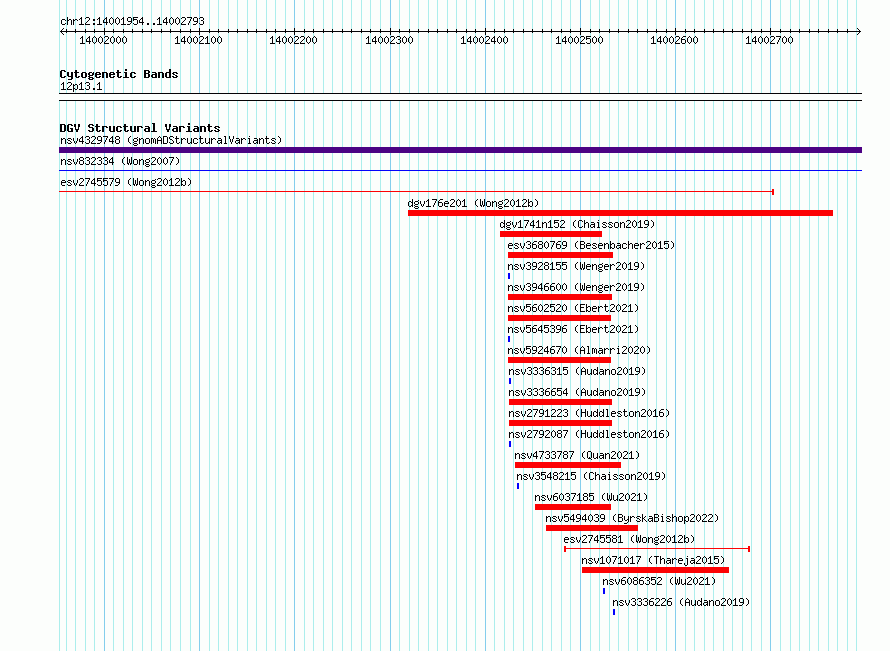Screen dimensions: 890x651
Task: Click the nsv6086352 (Wu2021) label
Action: point(659,581)
